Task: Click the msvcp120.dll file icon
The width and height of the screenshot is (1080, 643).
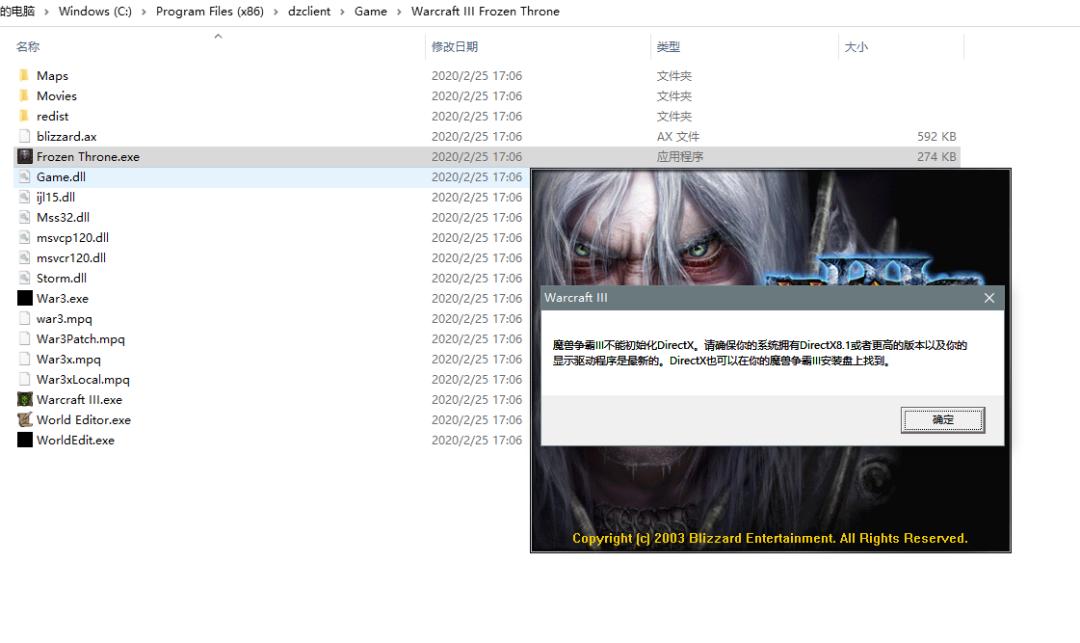Action: (24, 238)
